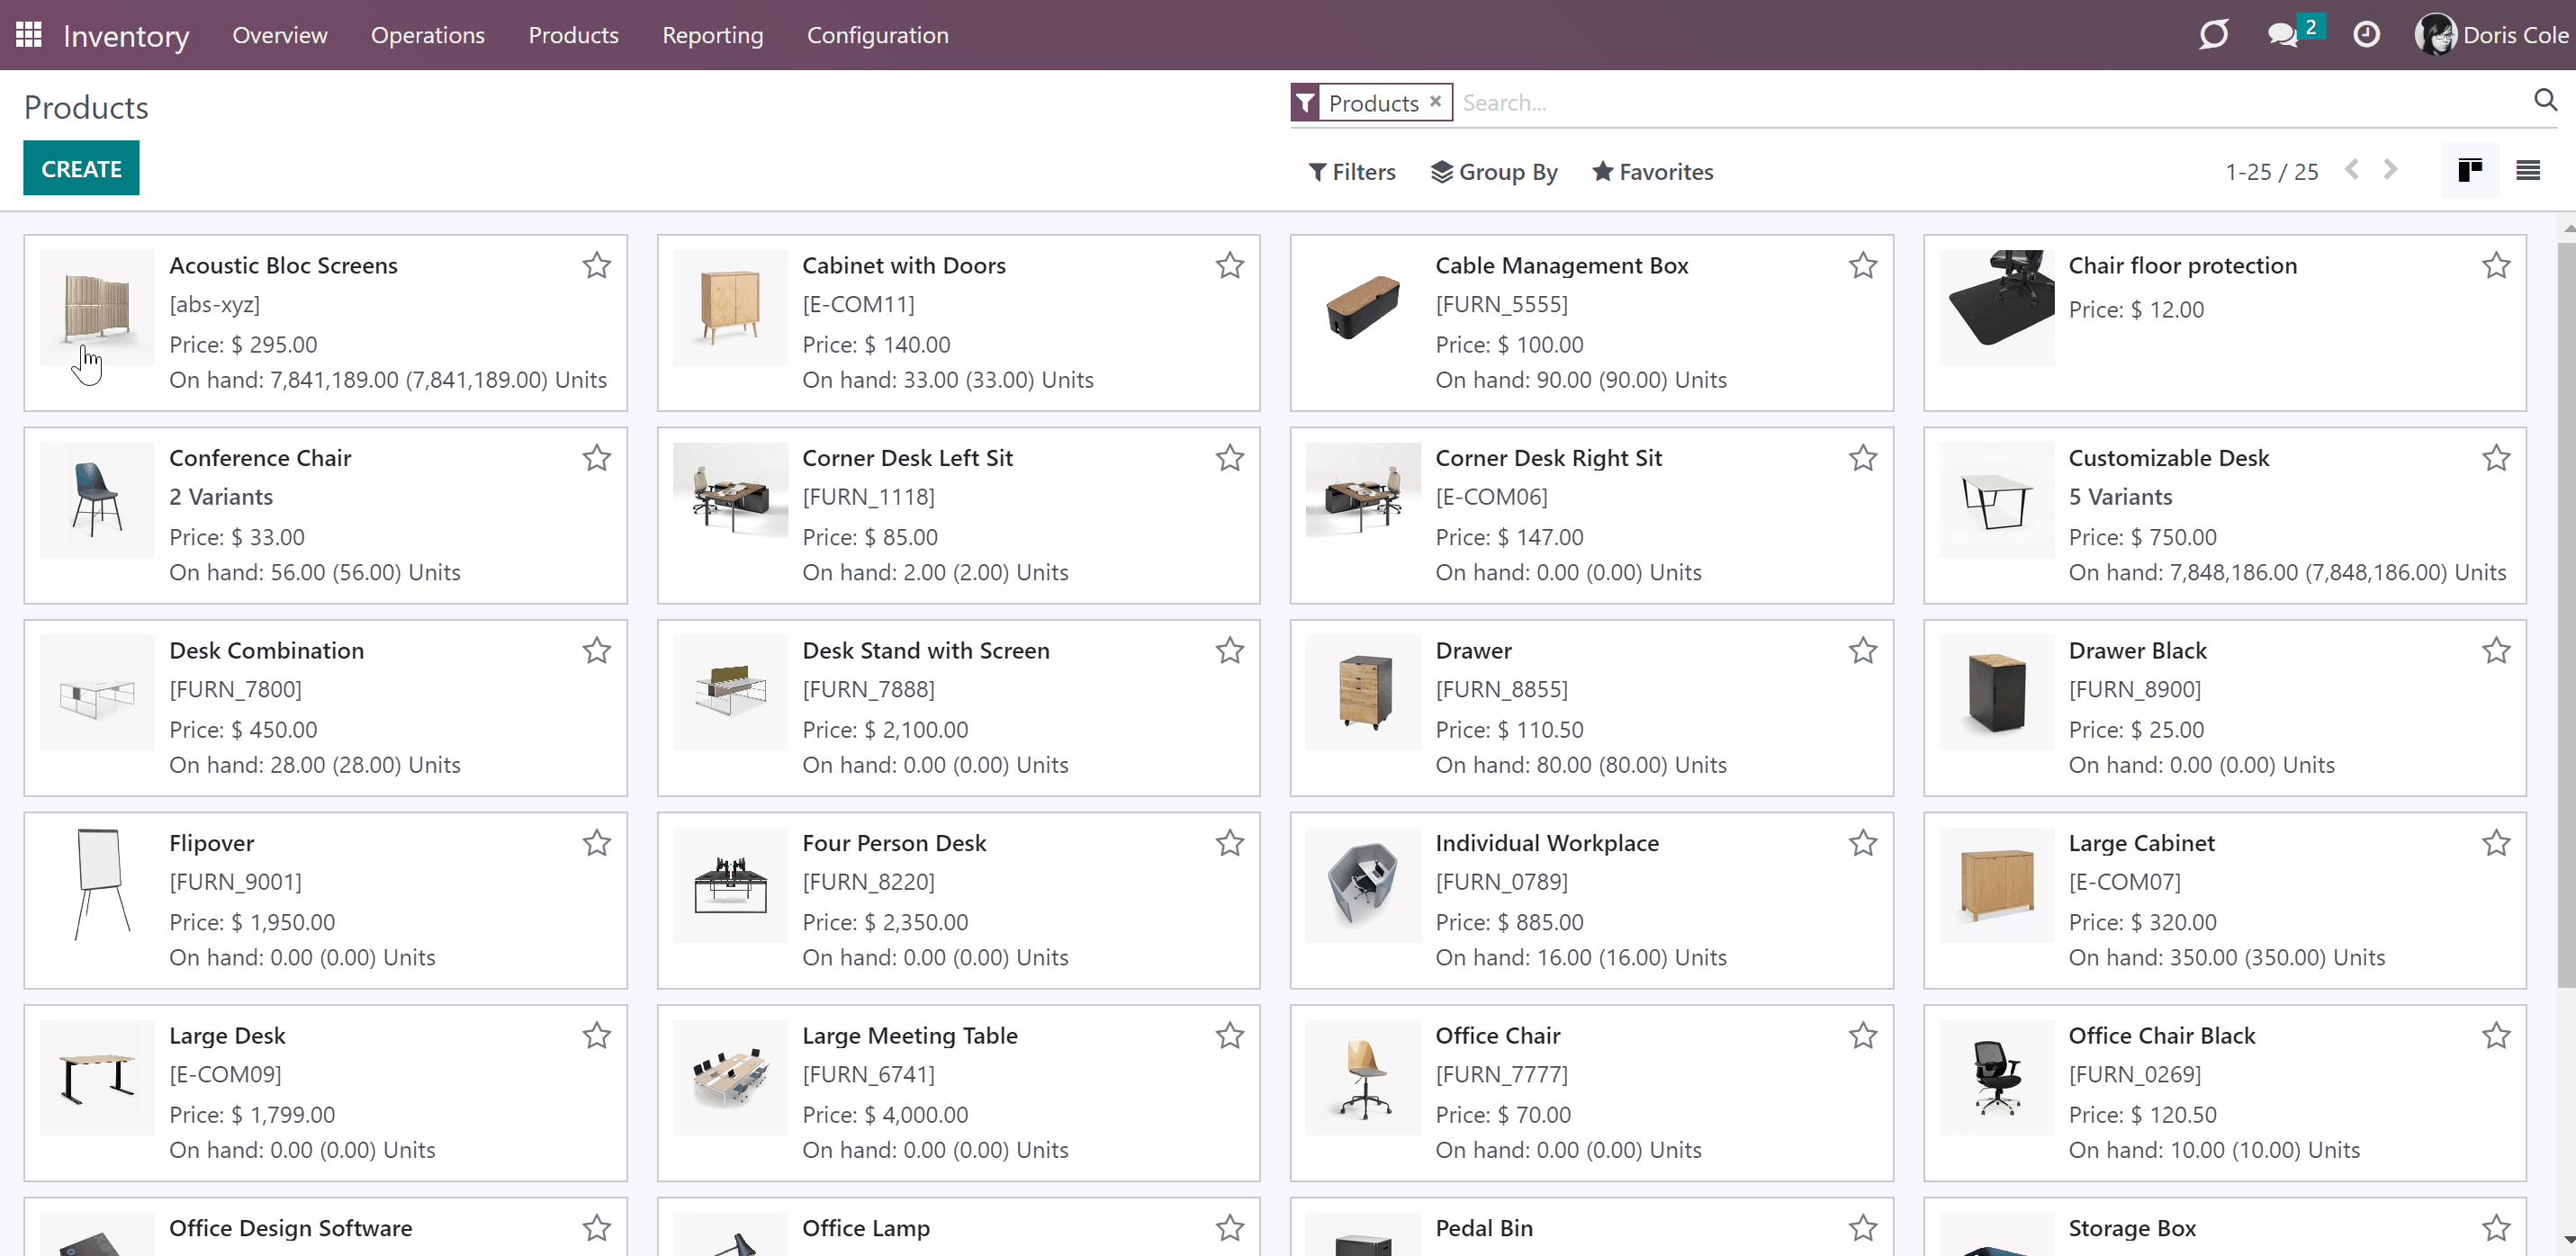The image size is (2576, 1256).
Task: Expand the Reporting menu
Action: click(x=713, y=35)
